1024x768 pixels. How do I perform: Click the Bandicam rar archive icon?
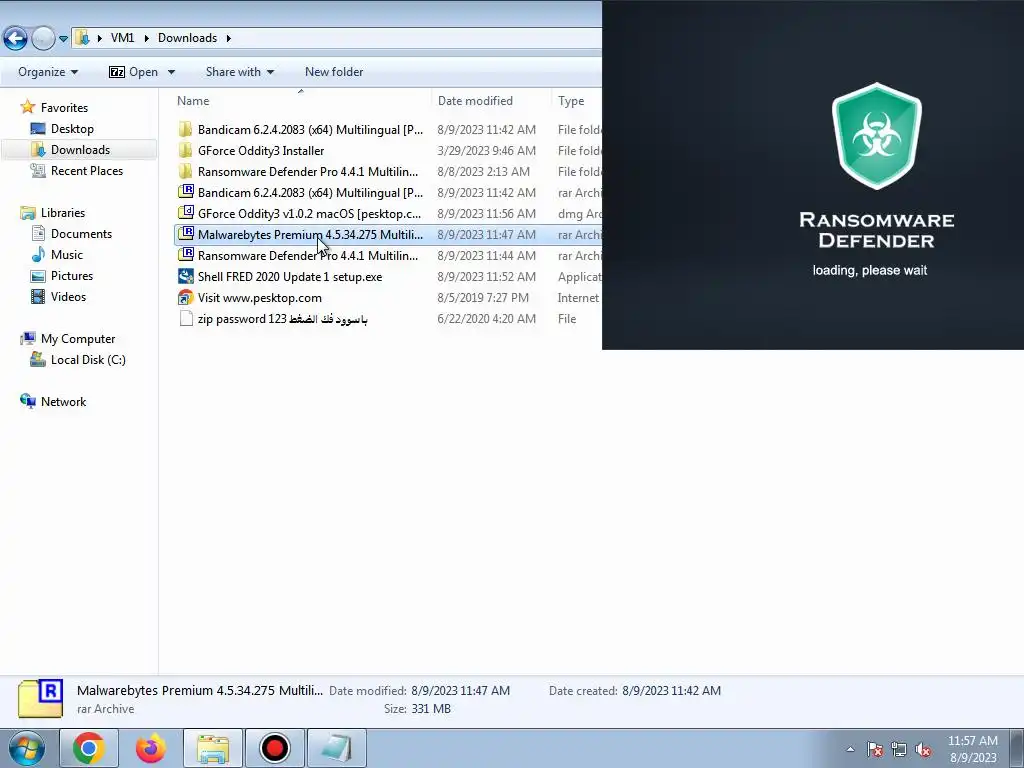[185, 192]
